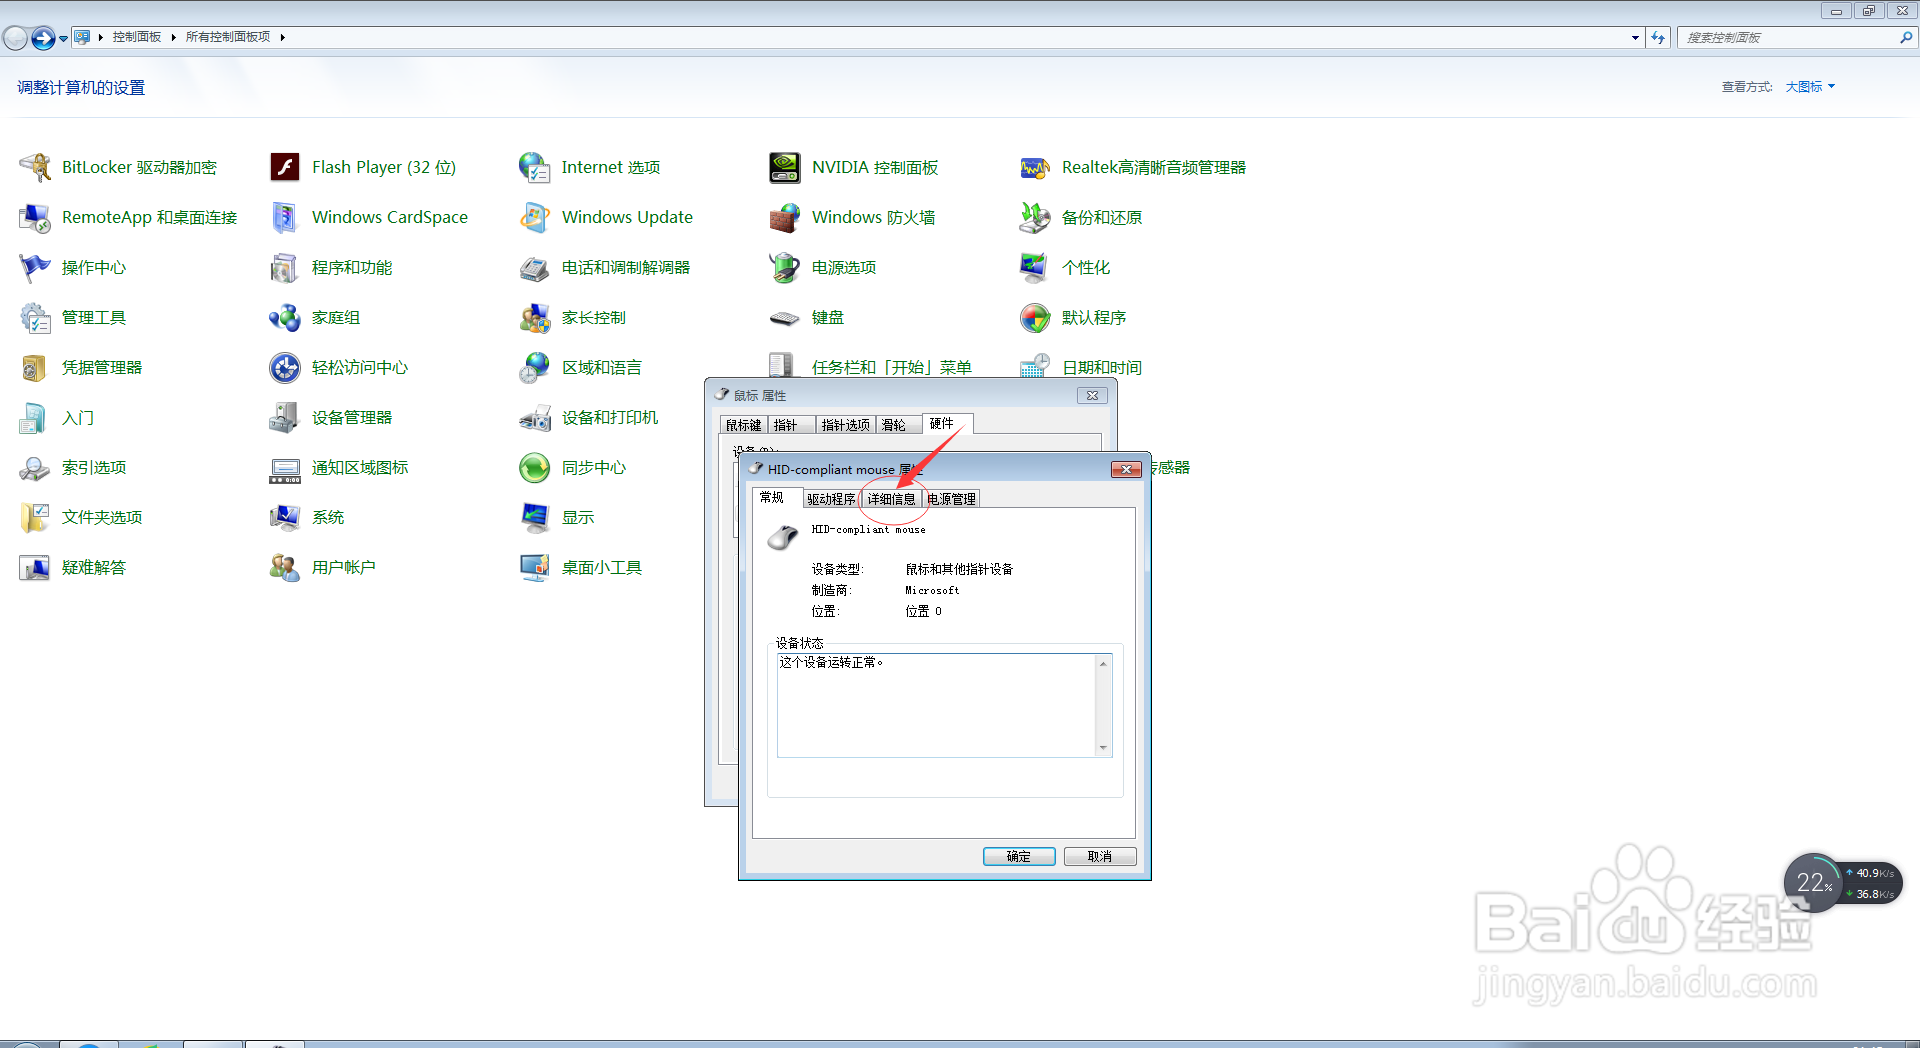
Task: Open Desktop Gadgets icon
Action: pyautogui.click(x=535, y=567)
